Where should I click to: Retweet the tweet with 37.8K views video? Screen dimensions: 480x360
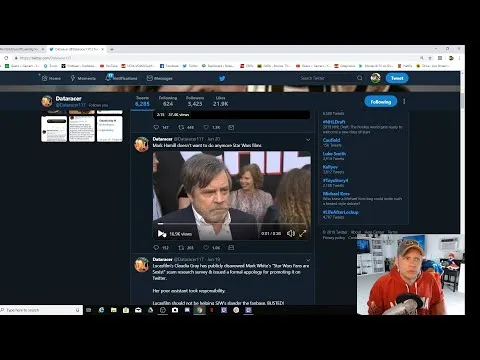pos(181,127)
